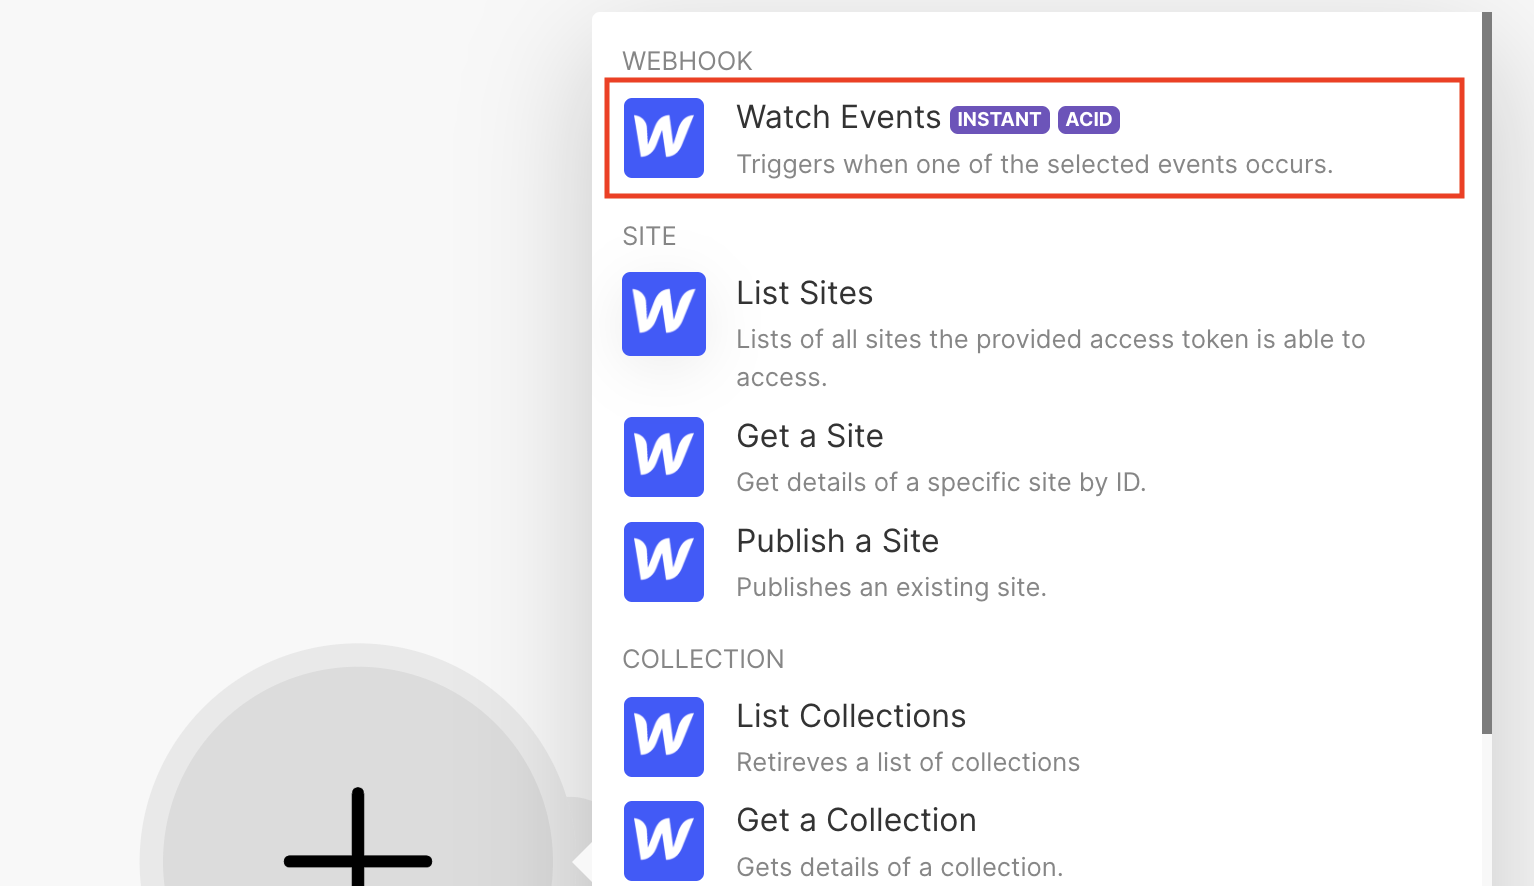Image resolution: width=1534 pixels, height=886 pixels.
Task: Select the Watch Events trigger title
Action: pyautogui.click(x=838, y=118)
